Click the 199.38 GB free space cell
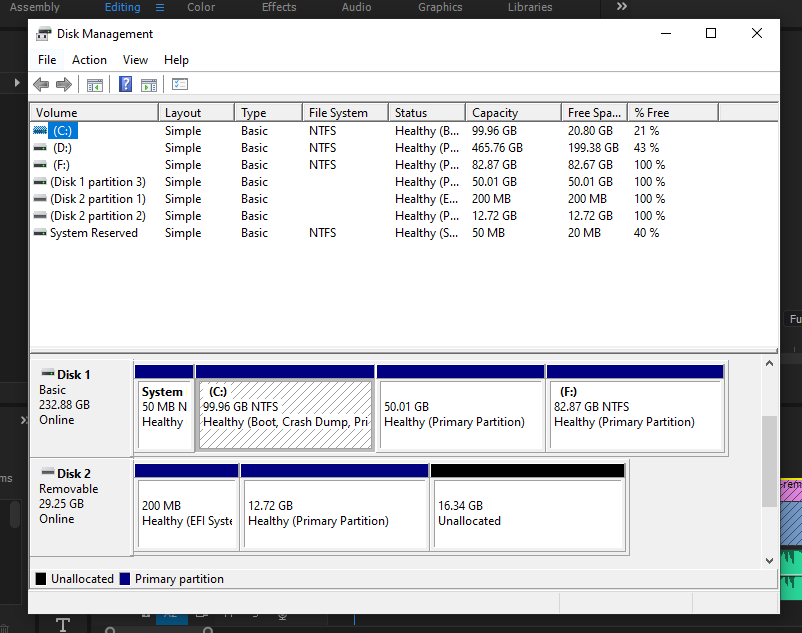 click(593, 148)
